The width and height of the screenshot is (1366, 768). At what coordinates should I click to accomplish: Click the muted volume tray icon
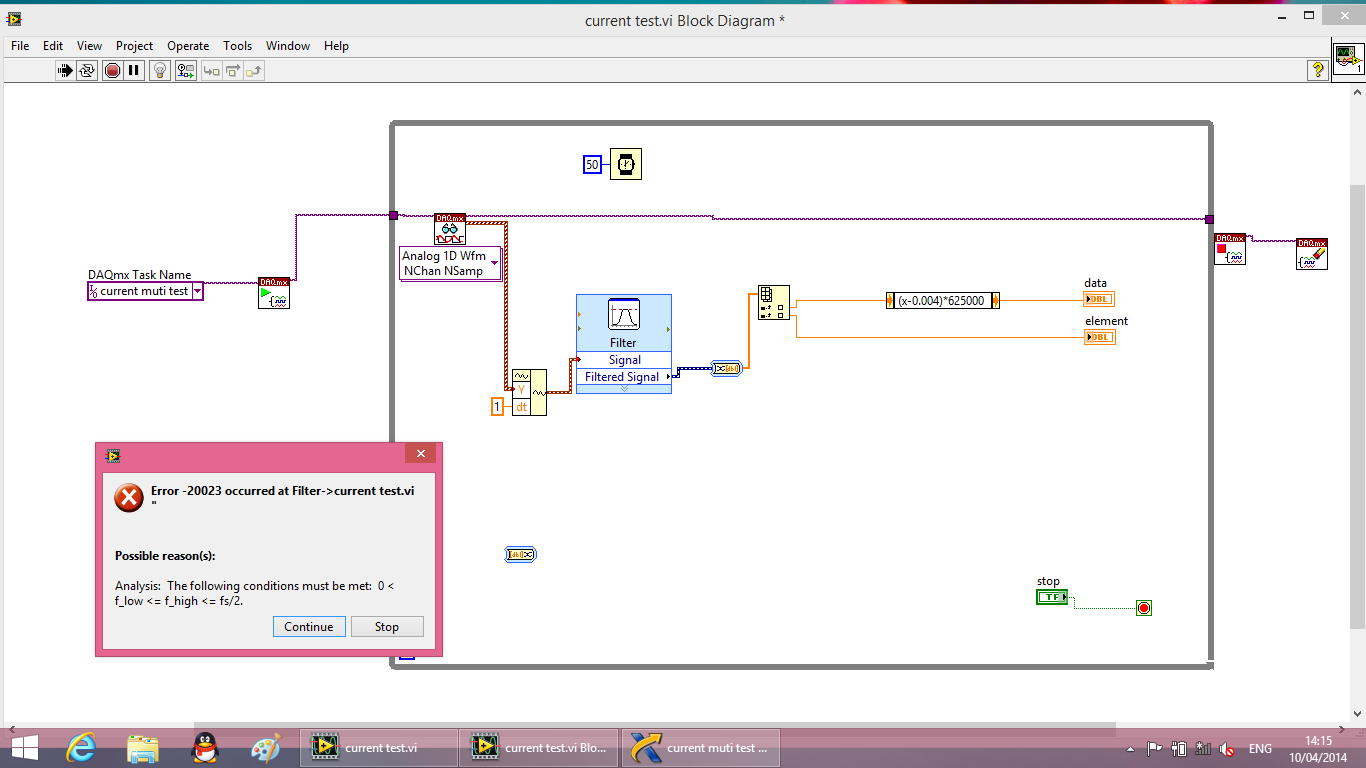(x=1228, y=749)
